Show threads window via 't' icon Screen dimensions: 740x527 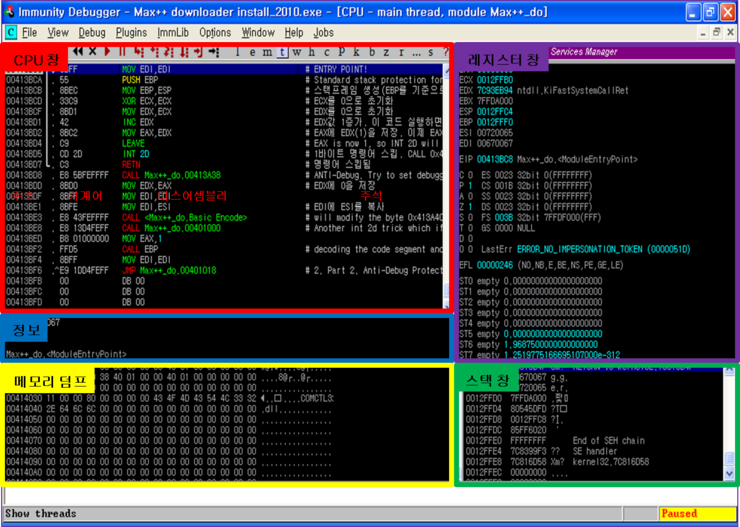click(283, 52)
